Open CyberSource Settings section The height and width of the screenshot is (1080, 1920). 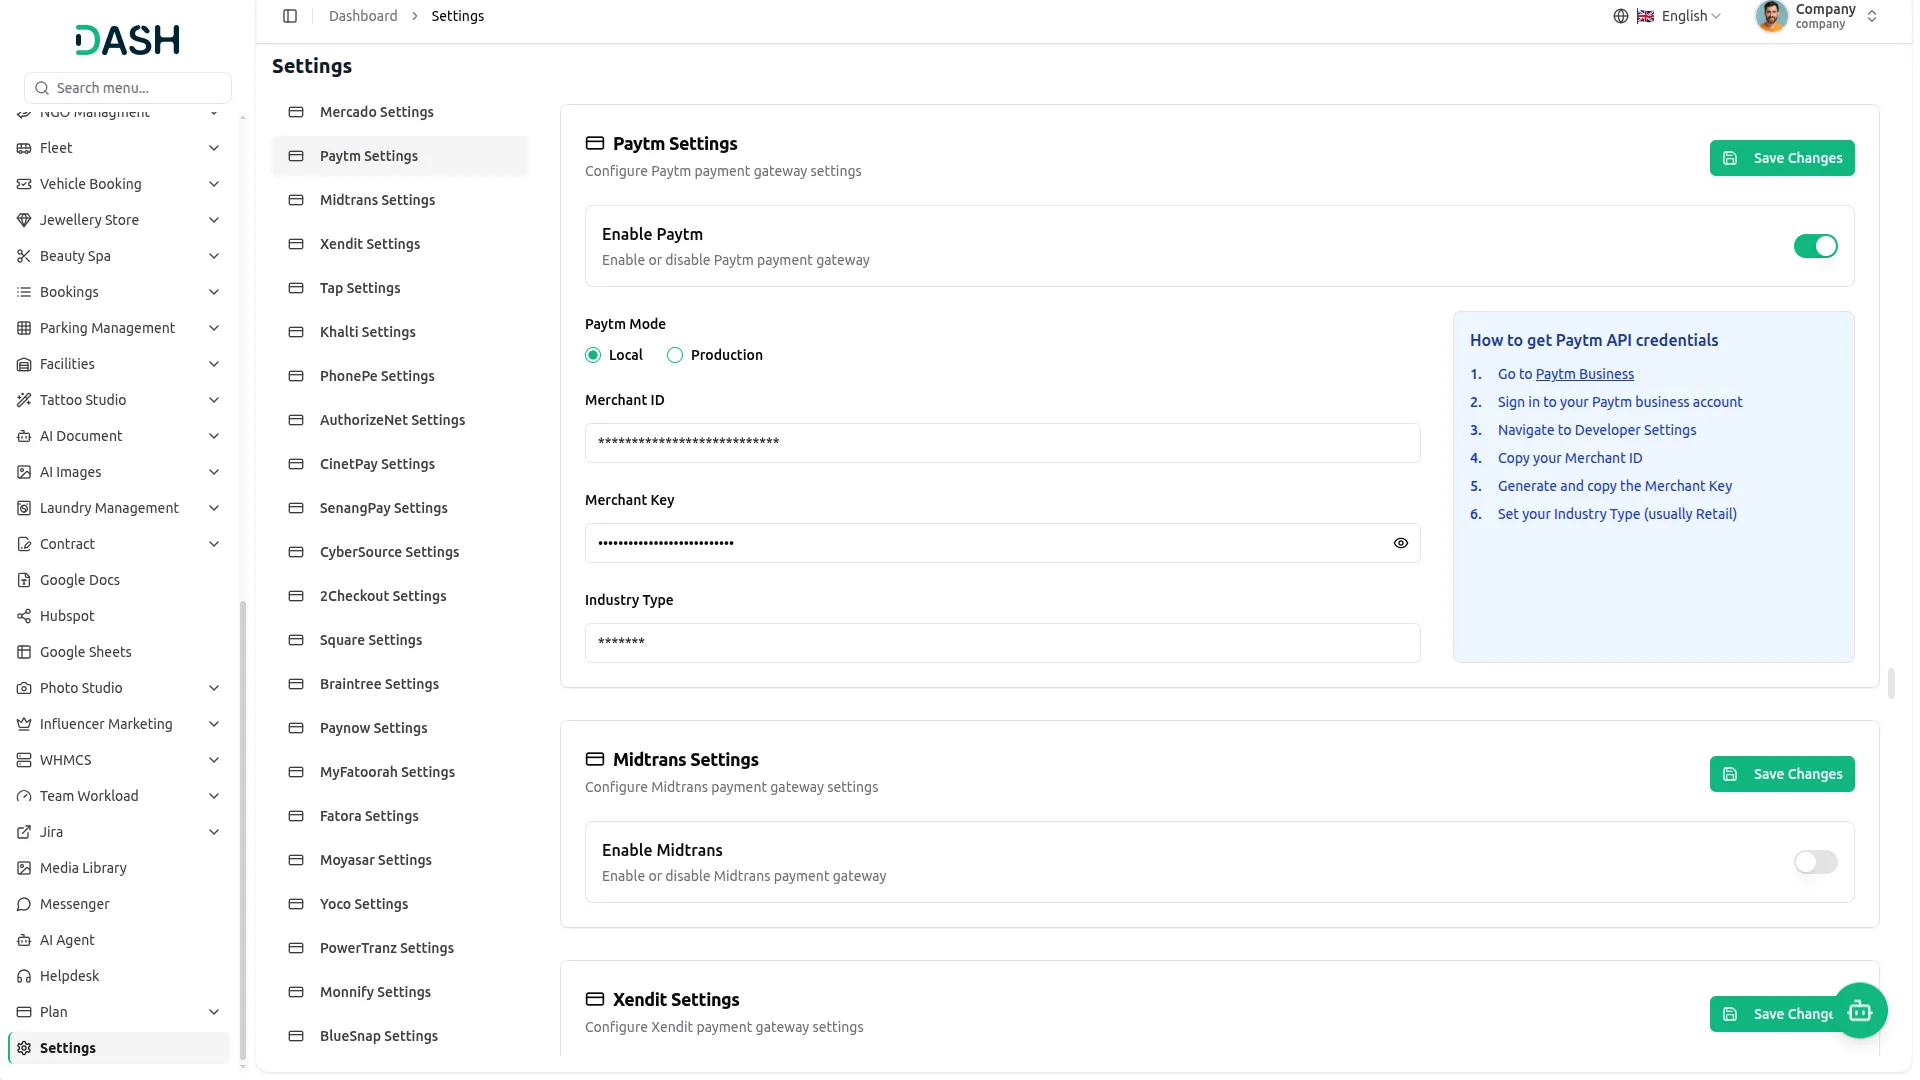pyautogui.click(x=400, y=552)
